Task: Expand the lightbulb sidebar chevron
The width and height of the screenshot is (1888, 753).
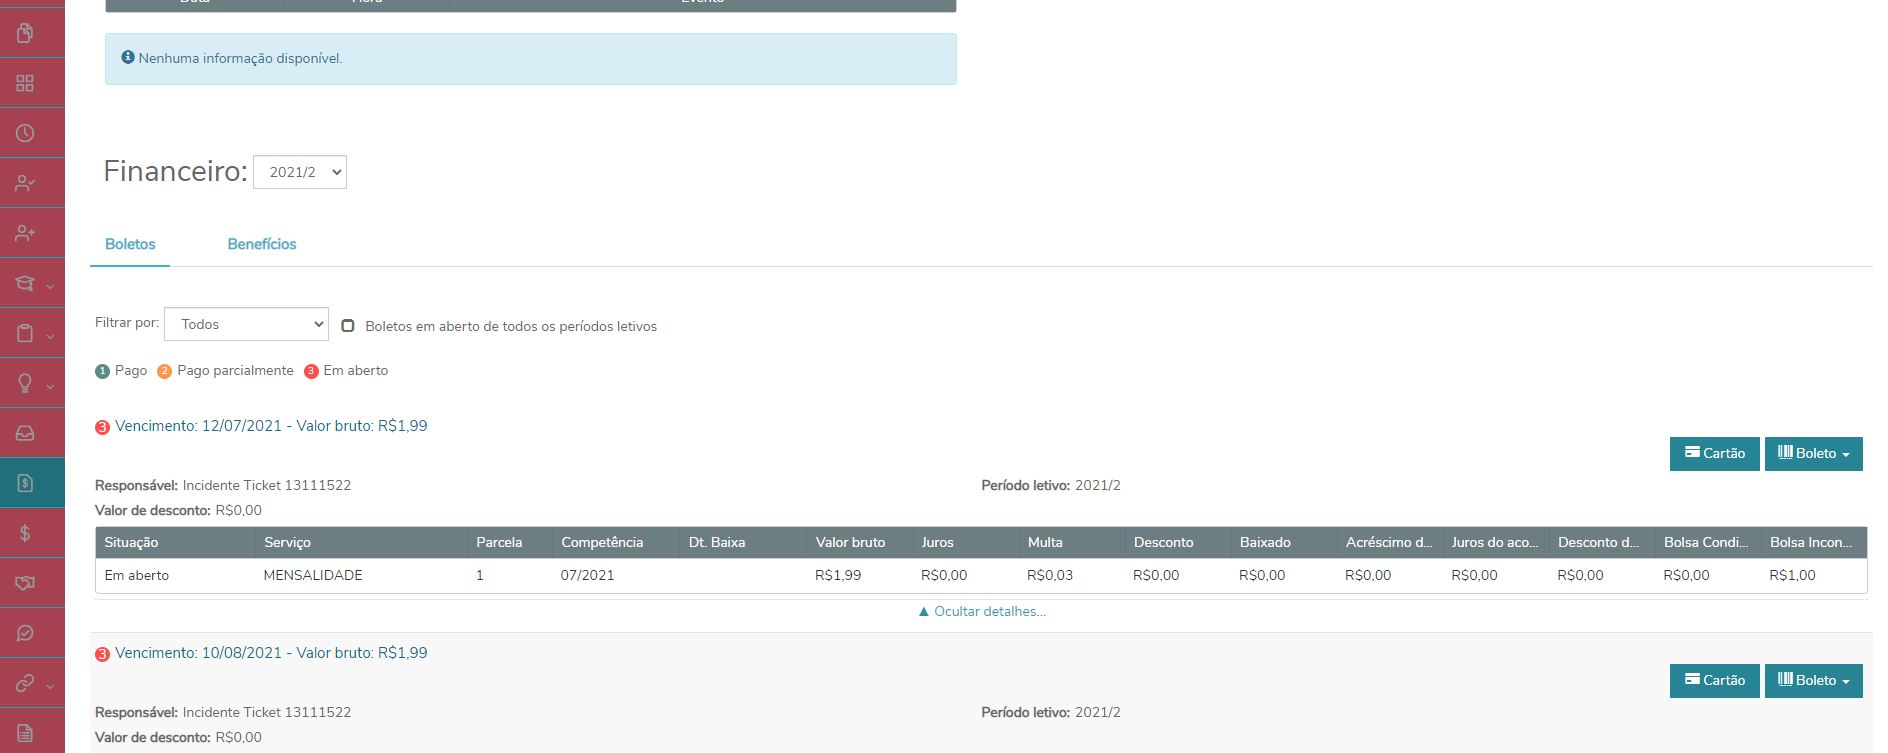Action: (x=50, y=386)
